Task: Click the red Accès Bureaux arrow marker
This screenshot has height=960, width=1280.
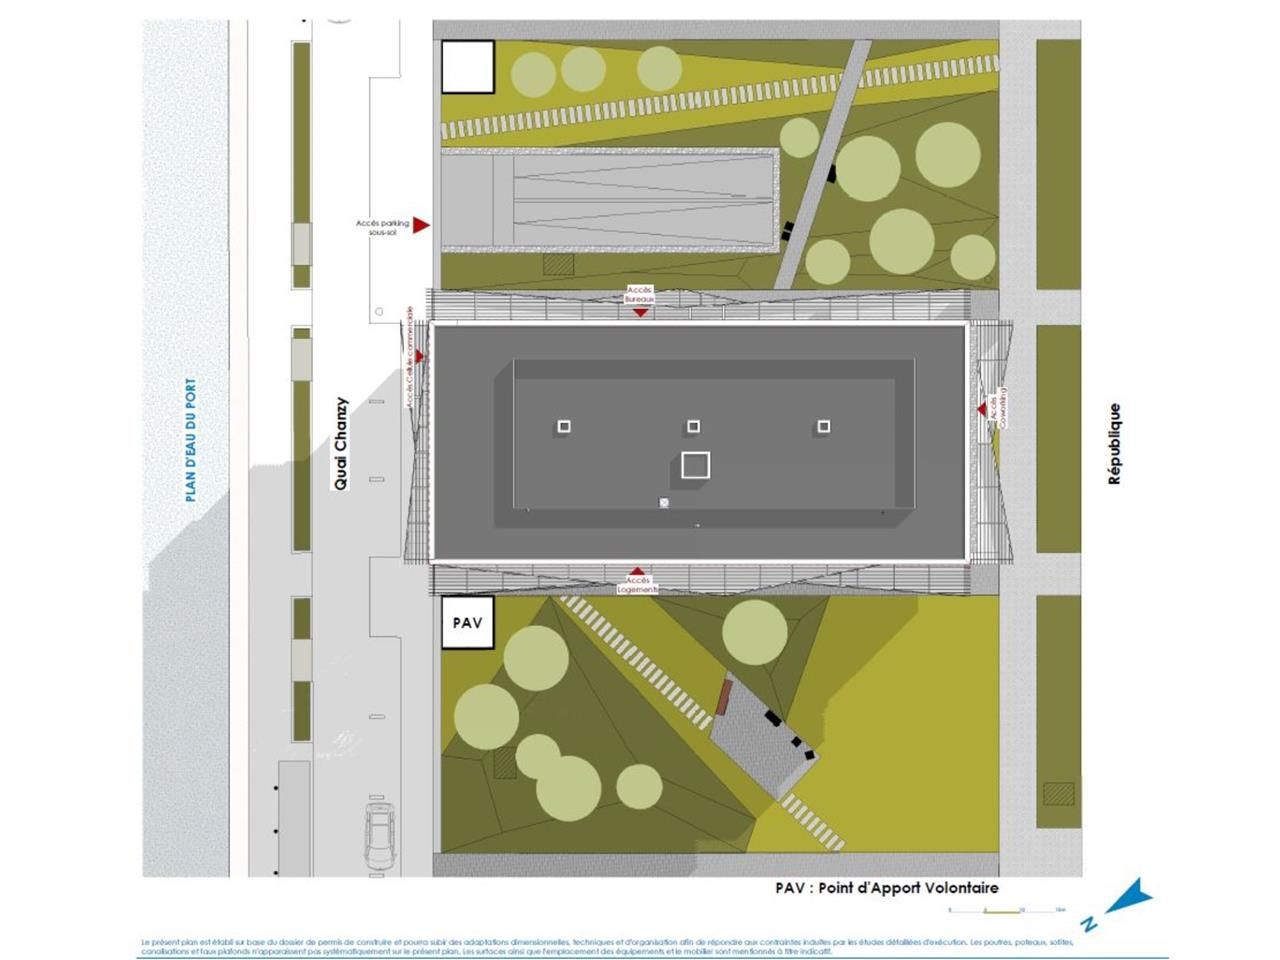Action: [640, 312]
